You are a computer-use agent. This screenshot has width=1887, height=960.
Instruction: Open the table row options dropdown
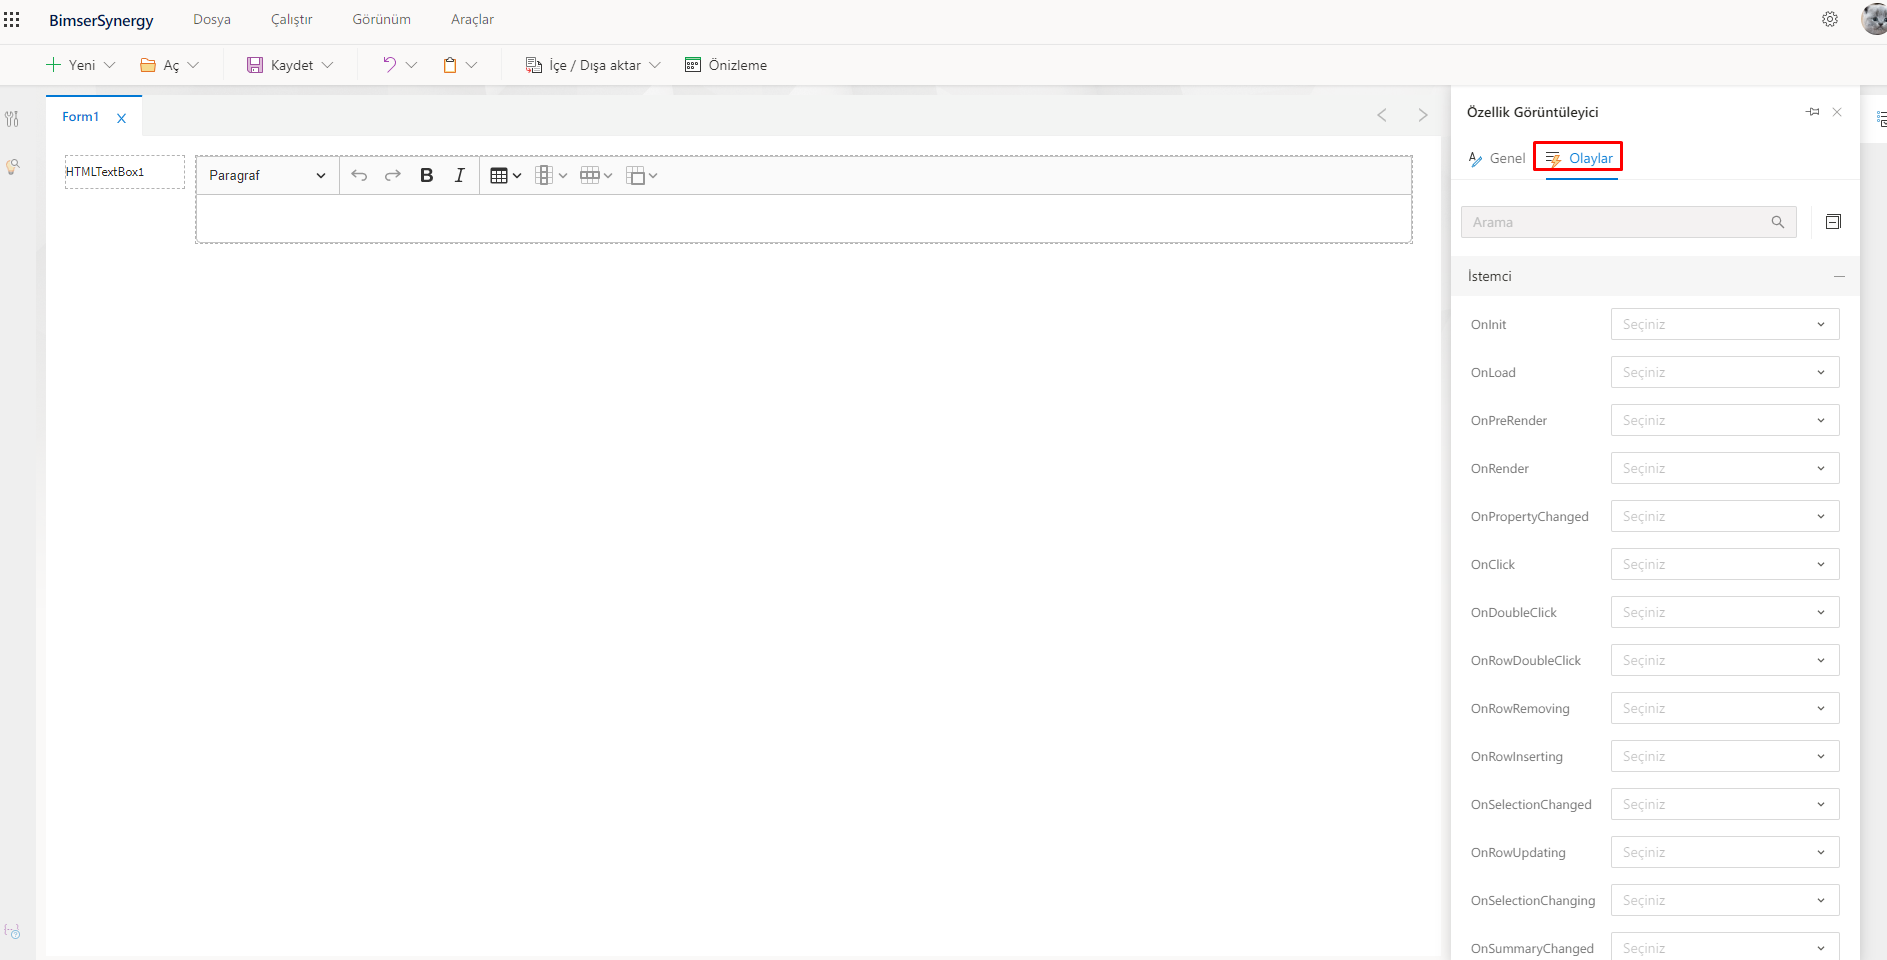pyautogui.click(x=596, y=176)
